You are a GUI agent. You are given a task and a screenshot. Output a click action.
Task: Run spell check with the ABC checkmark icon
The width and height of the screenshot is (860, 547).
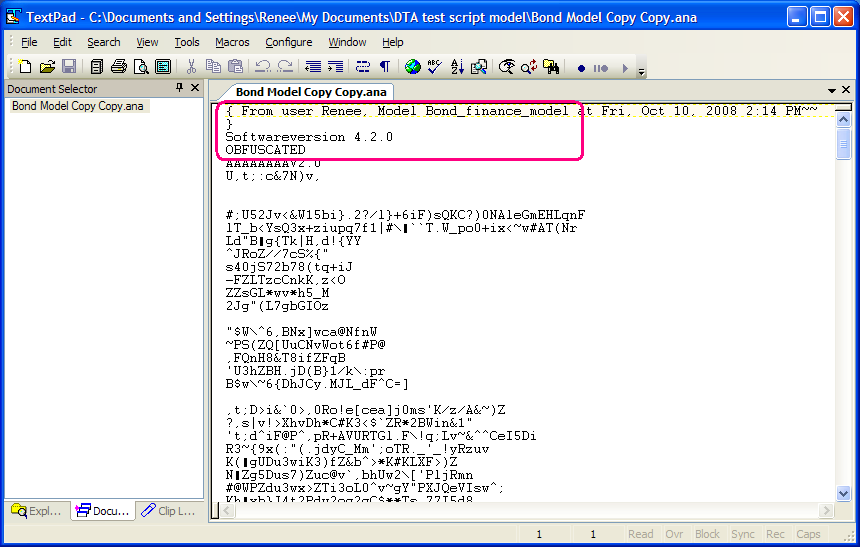(x=434, y=67)
